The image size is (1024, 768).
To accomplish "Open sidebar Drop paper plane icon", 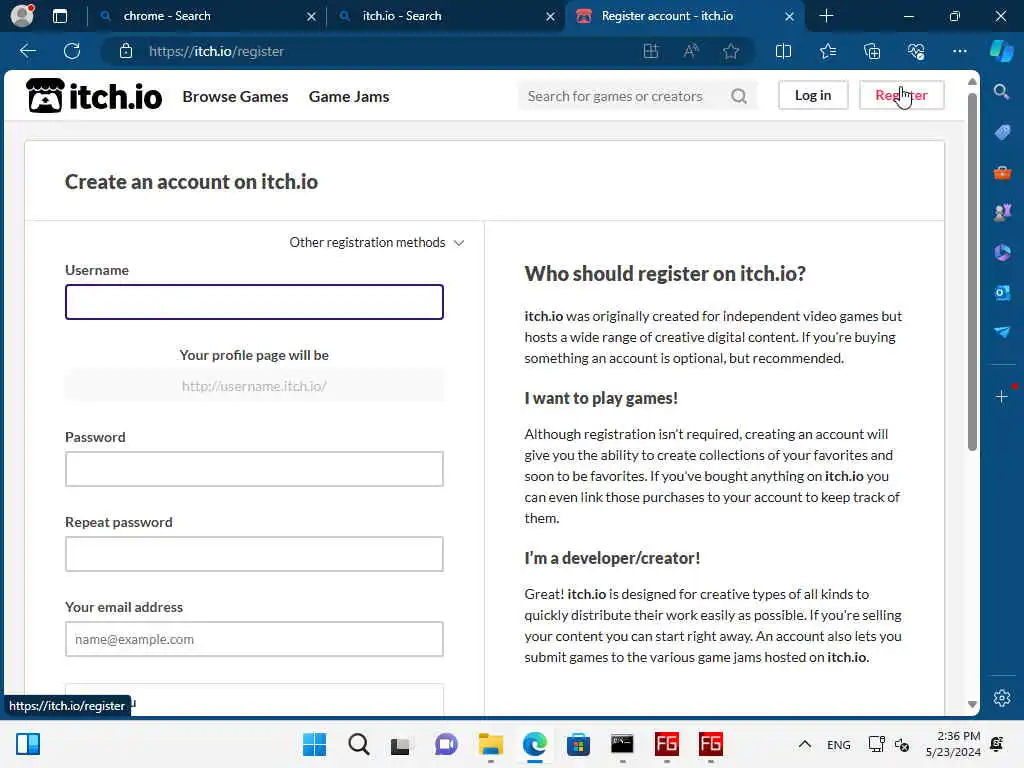I will [x=1002, y=332].
